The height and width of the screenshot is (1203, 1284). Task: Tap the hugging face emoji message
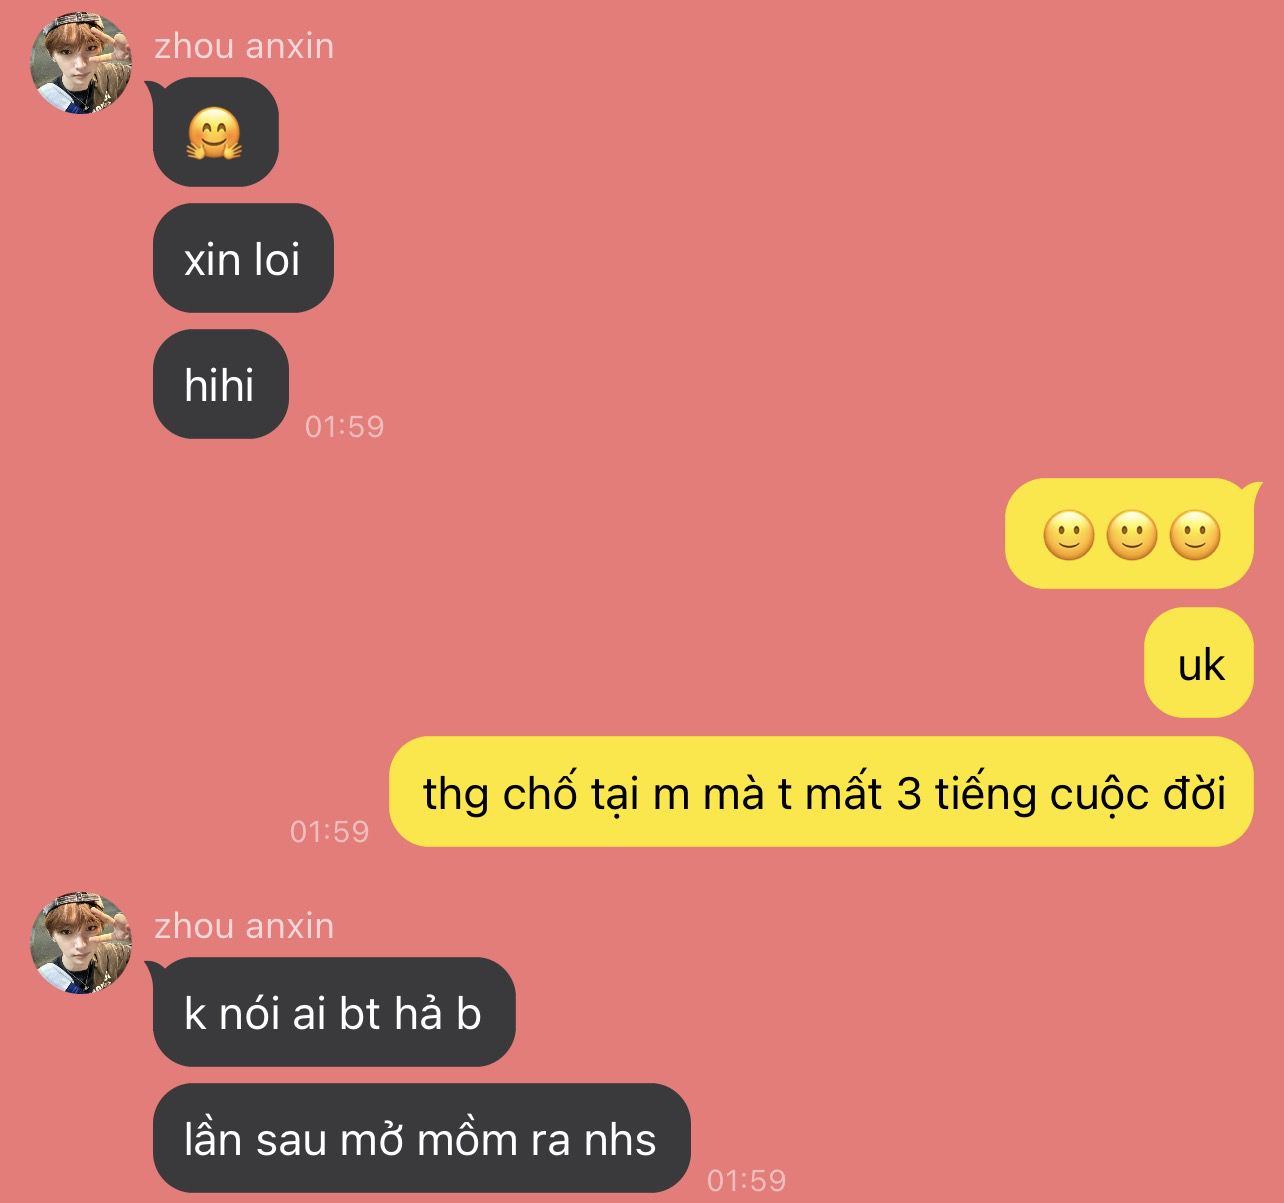(x=215, y=133)
